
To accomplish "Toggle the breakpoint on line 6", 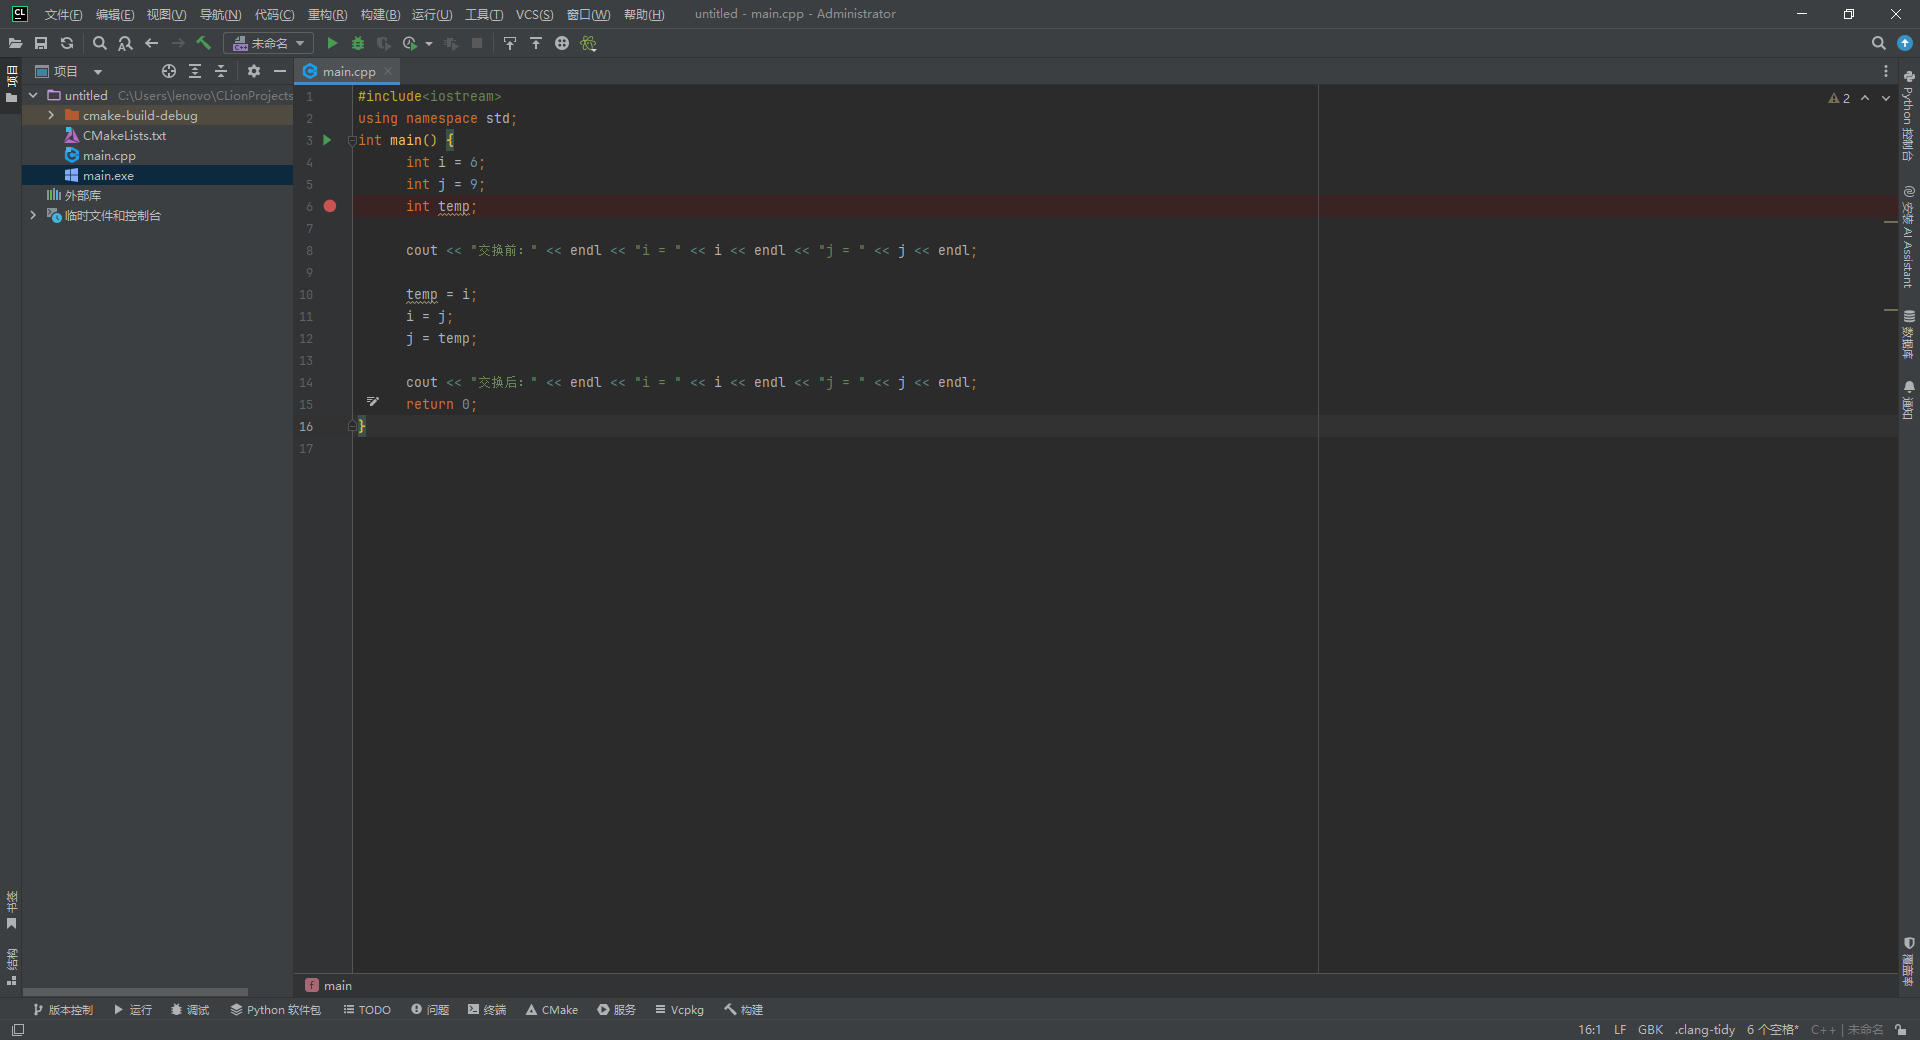I will pos(330,206).
